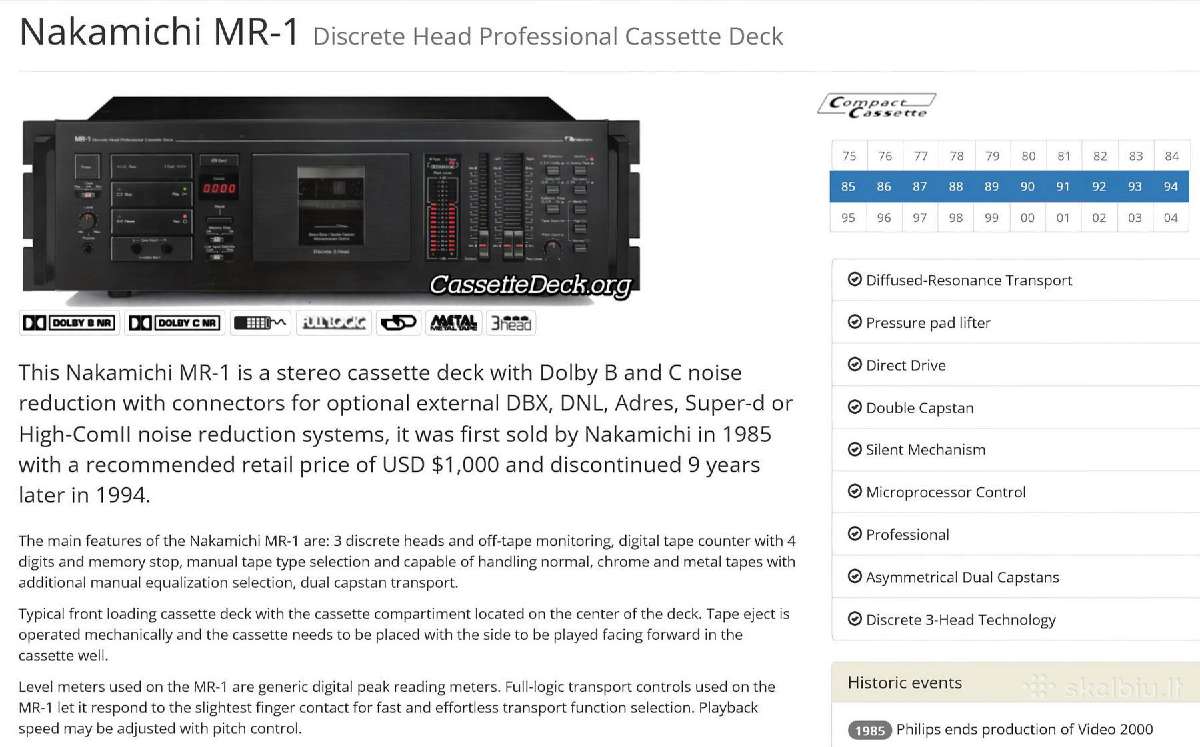
Task: Click the Full Logic feature icon
Action: click(x=334, y=322)
